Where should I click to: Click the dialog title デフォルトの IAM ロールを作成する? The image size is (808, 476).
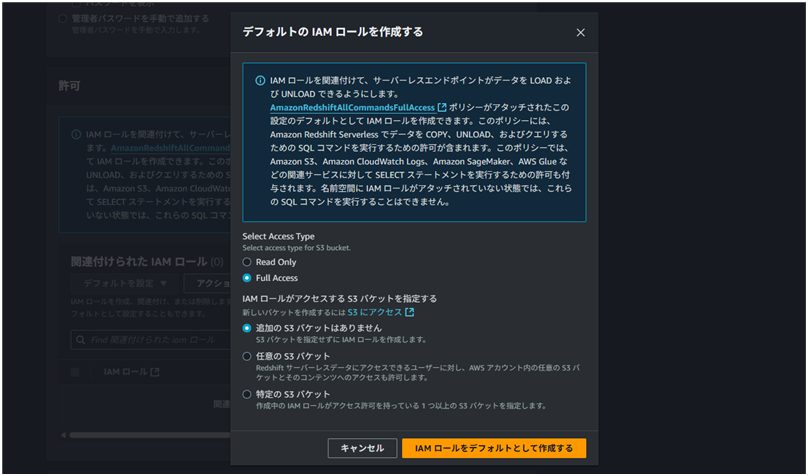(332, 32)
